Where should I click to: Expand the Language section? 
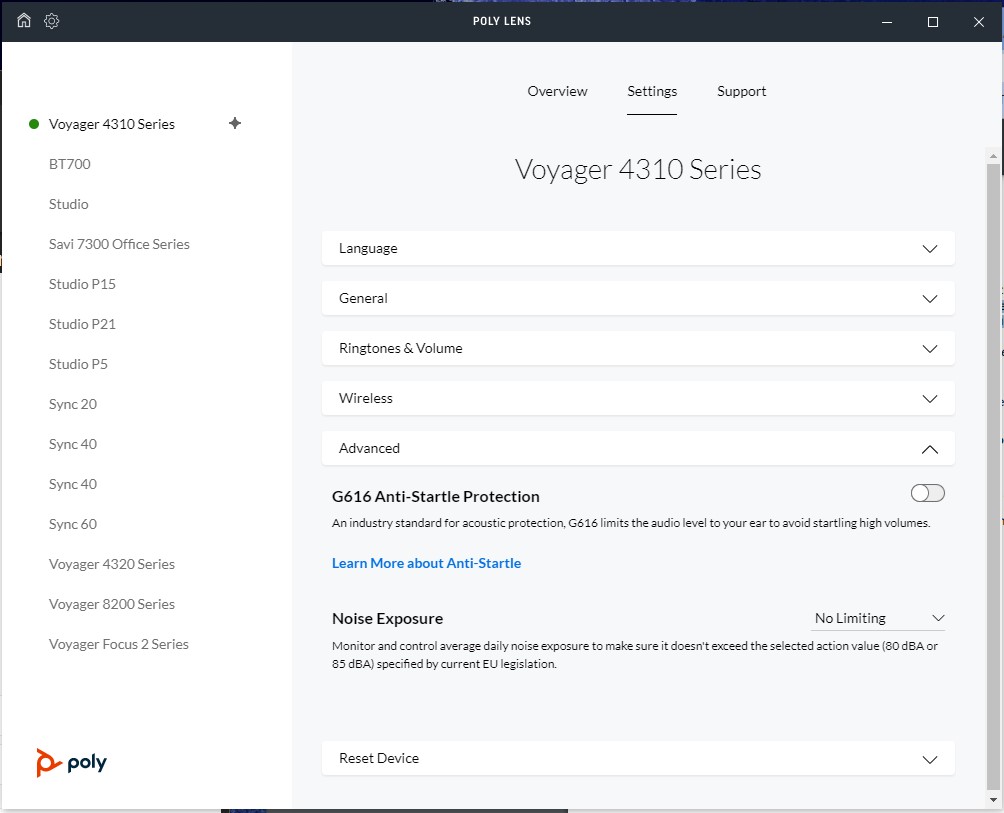tap(638, 248)
